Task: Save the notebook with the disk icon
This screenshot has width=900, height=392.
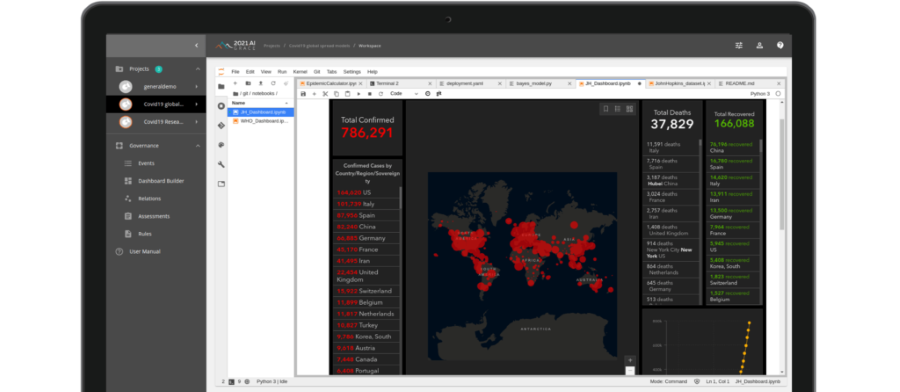Action: pyautogui.click(x=303, y=94)
